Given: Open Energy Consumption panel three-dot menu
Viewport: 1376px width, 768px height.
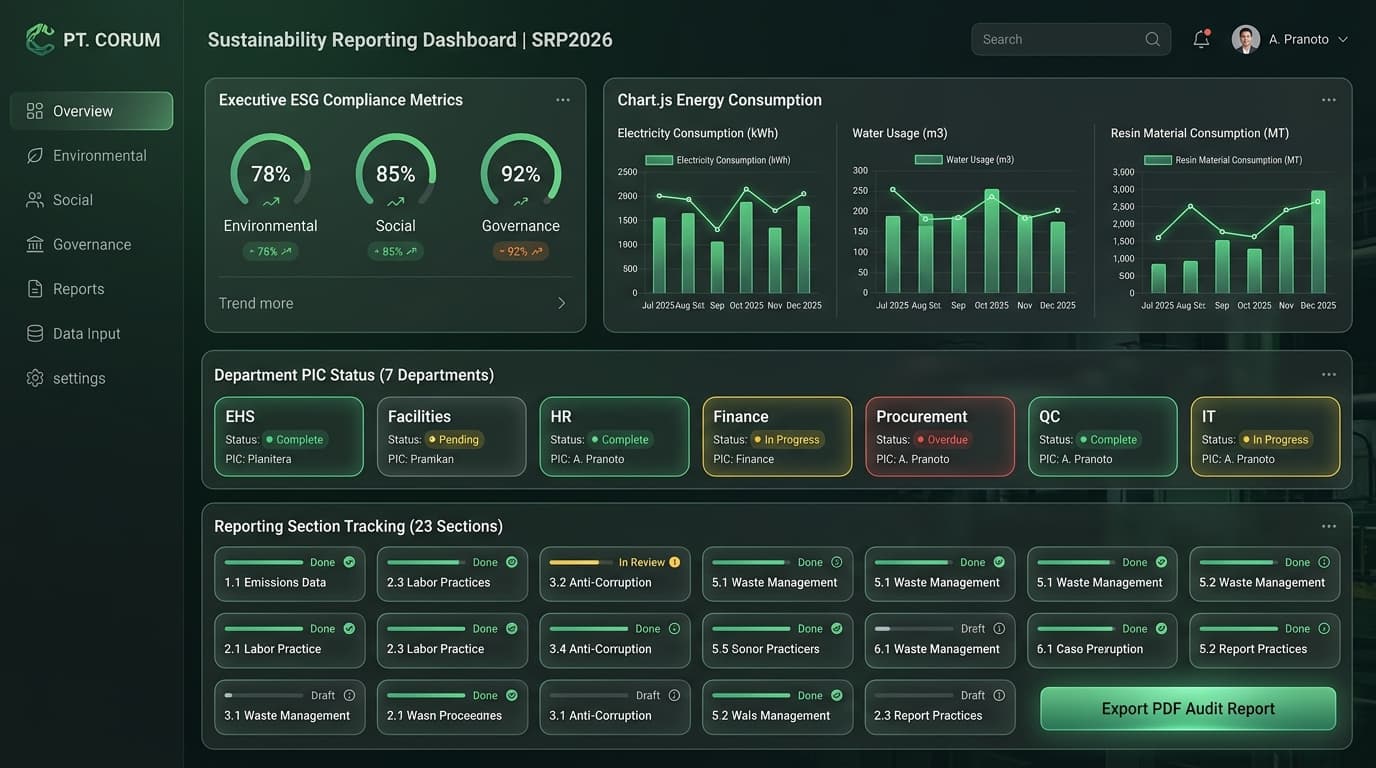Looking at the screenshot, I should (x=1329, y=100).
